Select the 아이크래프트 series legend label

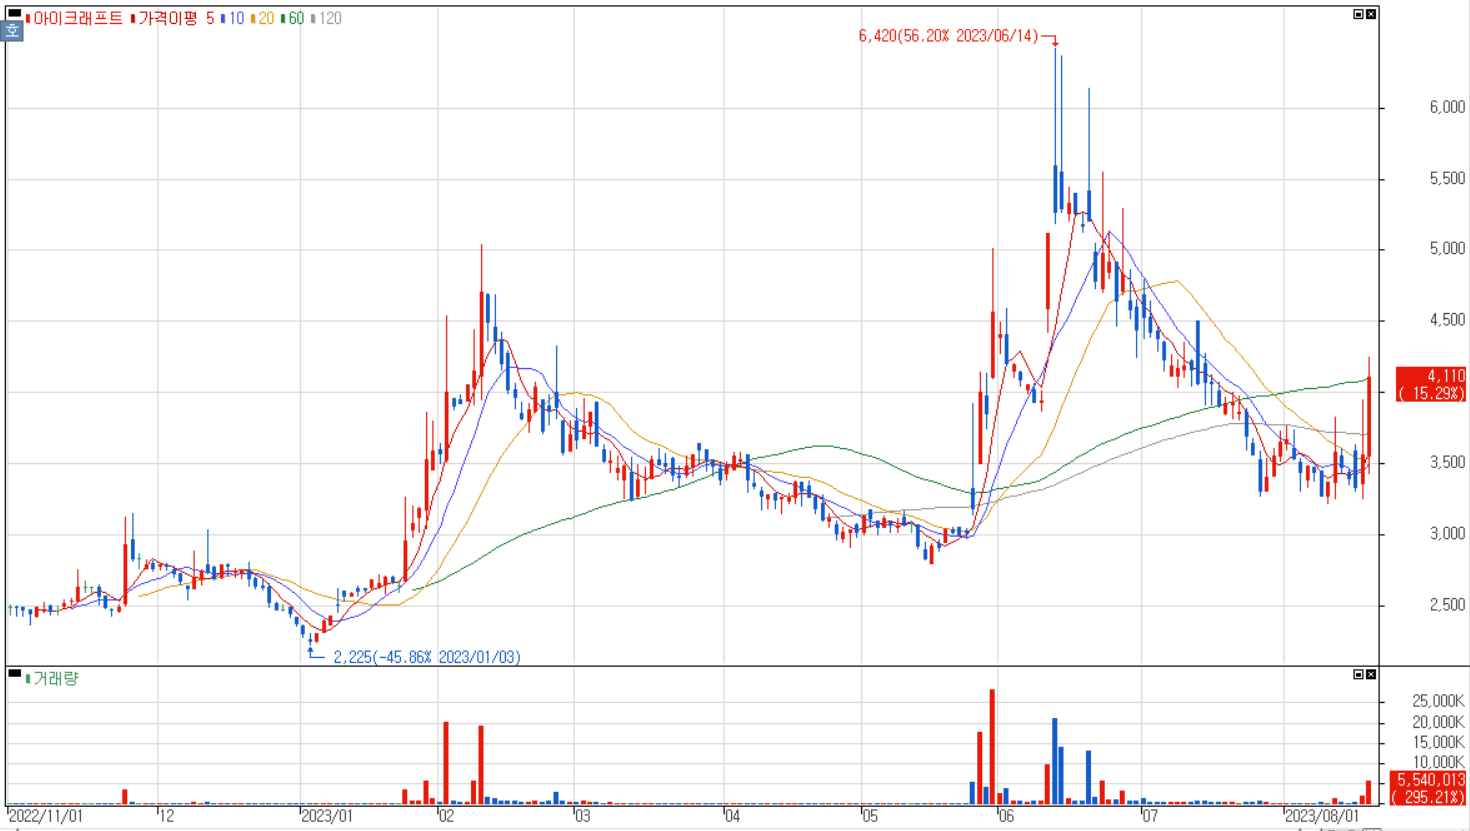tap(77, 18)
